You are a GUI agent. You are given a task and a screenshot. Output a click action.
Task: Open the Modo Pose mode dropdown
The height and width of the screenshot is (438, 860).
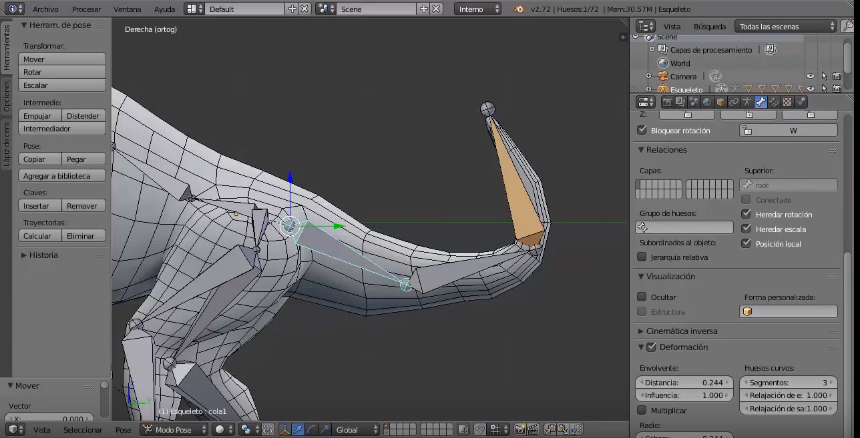pyautogui.click(x=174, y=429)
